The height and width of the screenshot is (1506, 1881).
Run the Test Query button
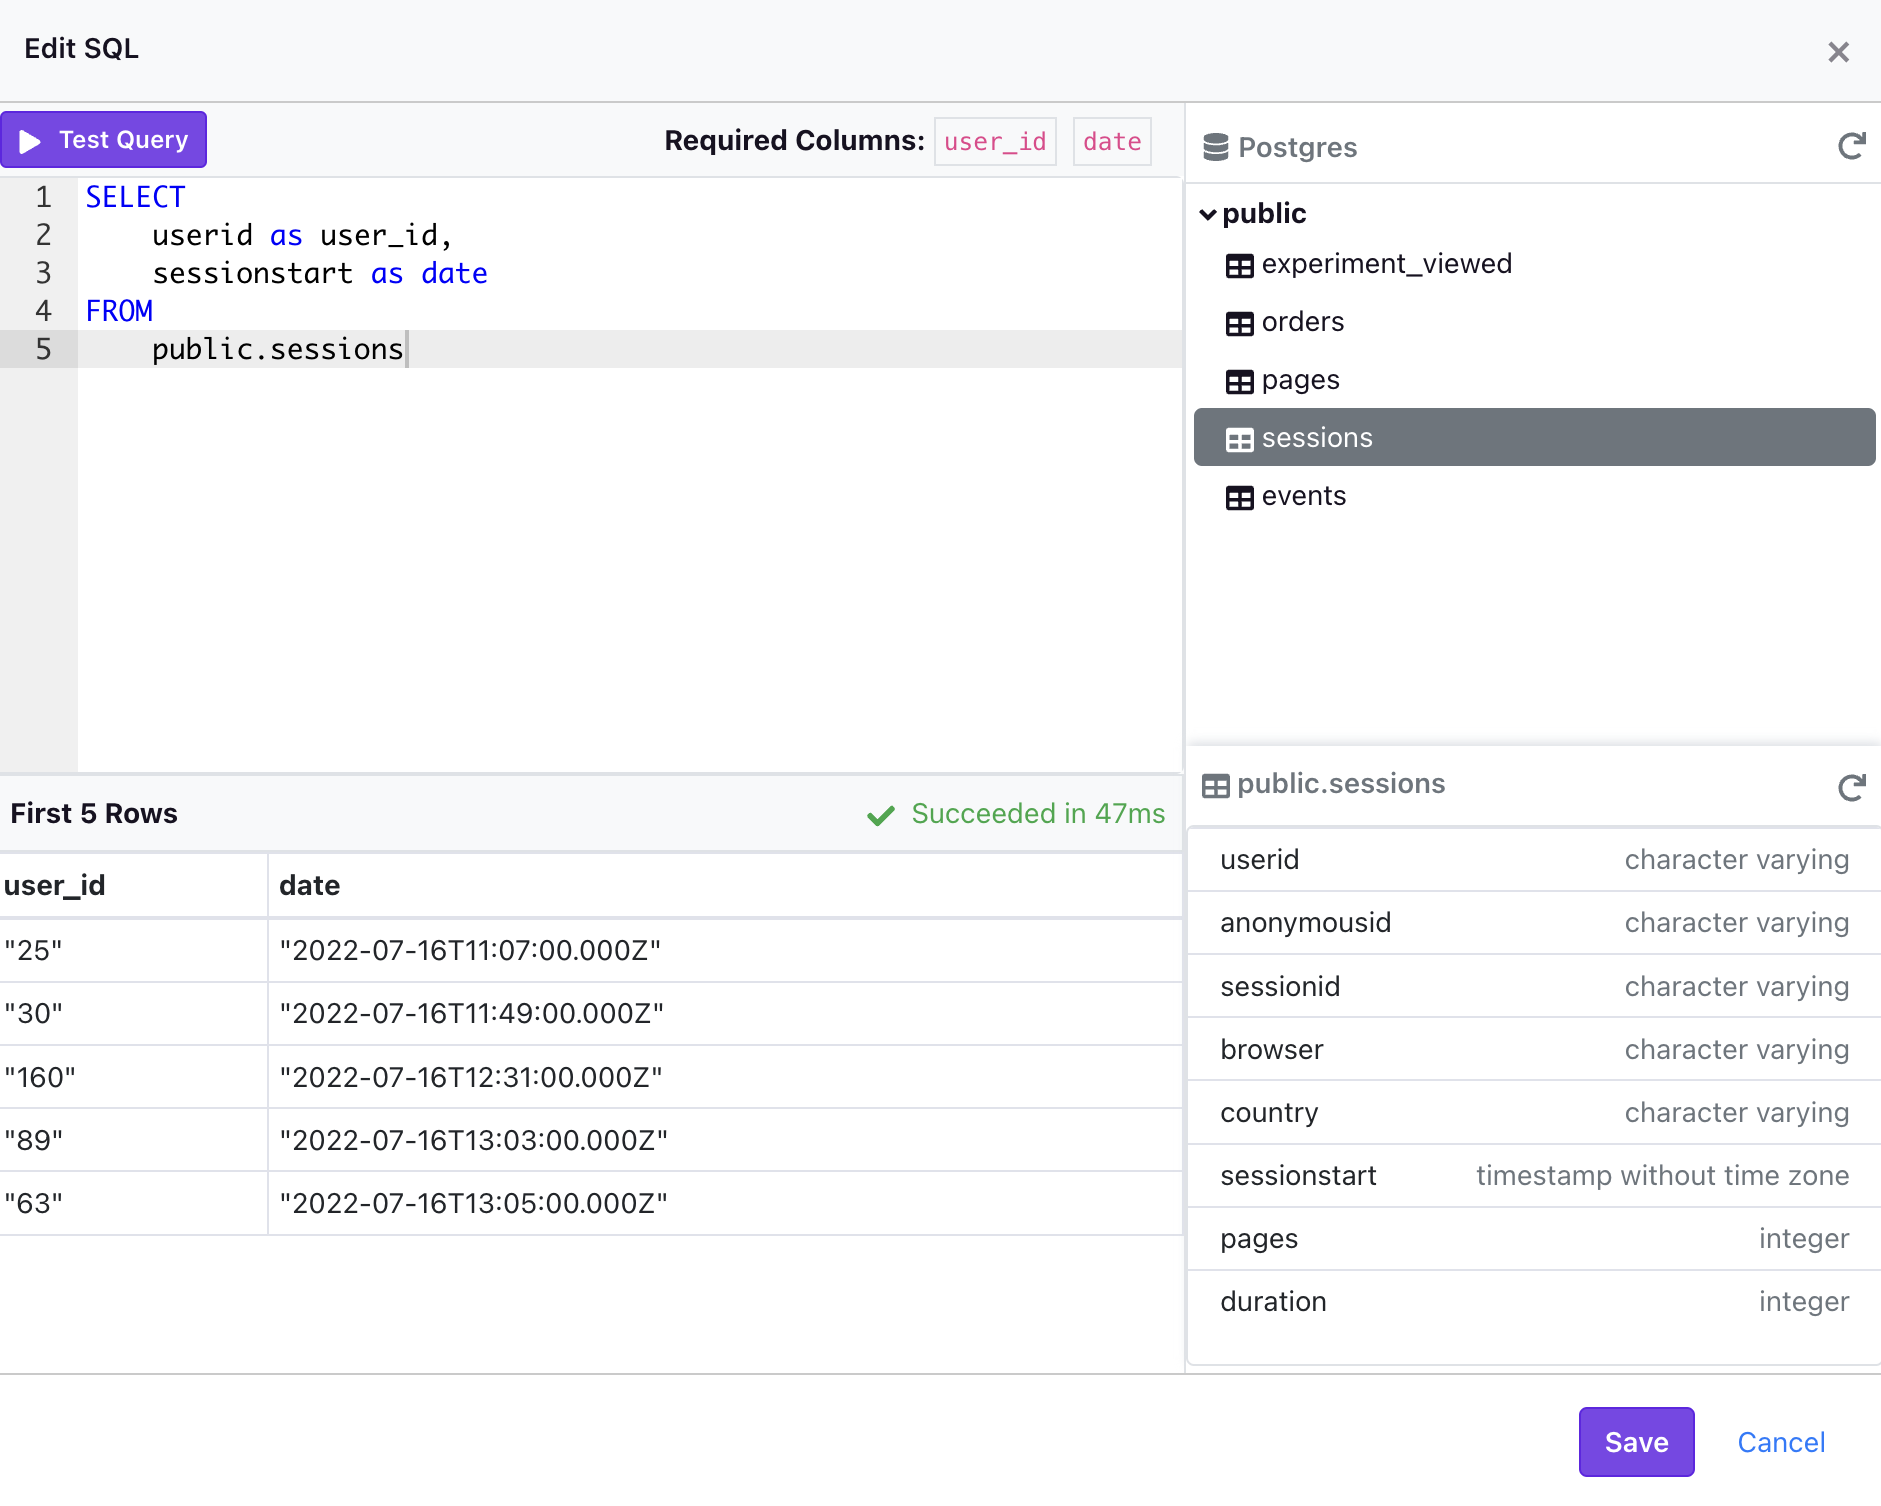pos(104,140)
